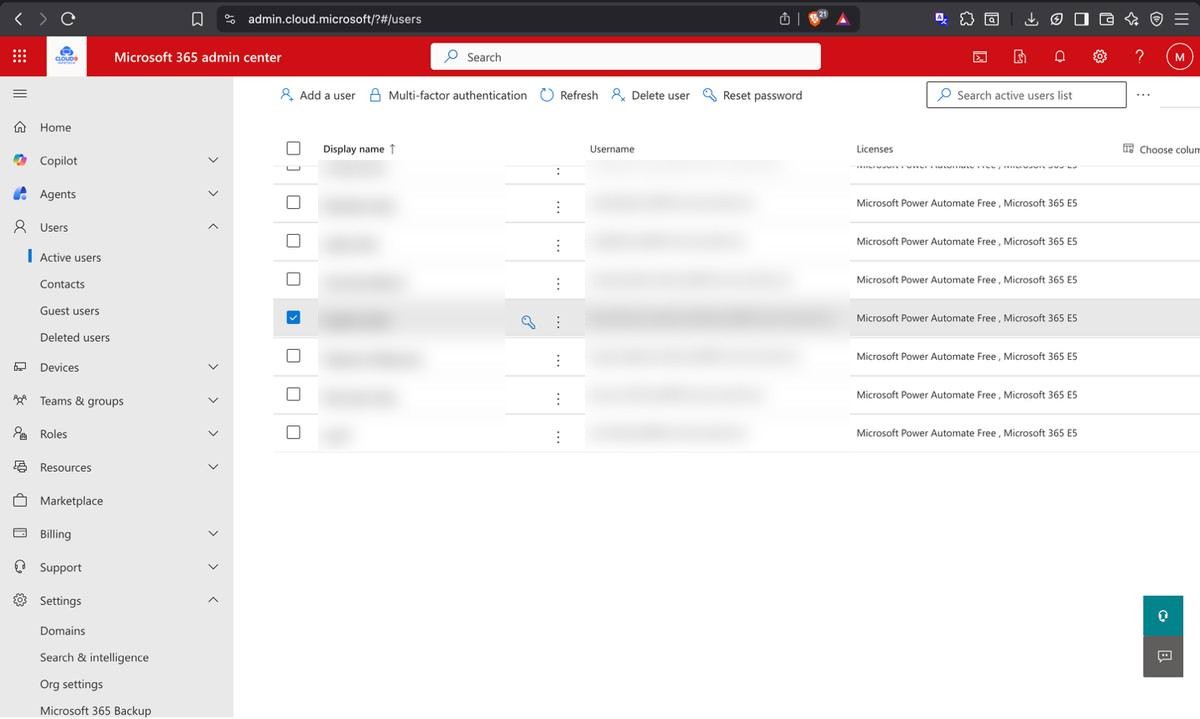This screenshot has width=1200, height=719.
Task: Open Deleted users page
Action: click(75, 337)
